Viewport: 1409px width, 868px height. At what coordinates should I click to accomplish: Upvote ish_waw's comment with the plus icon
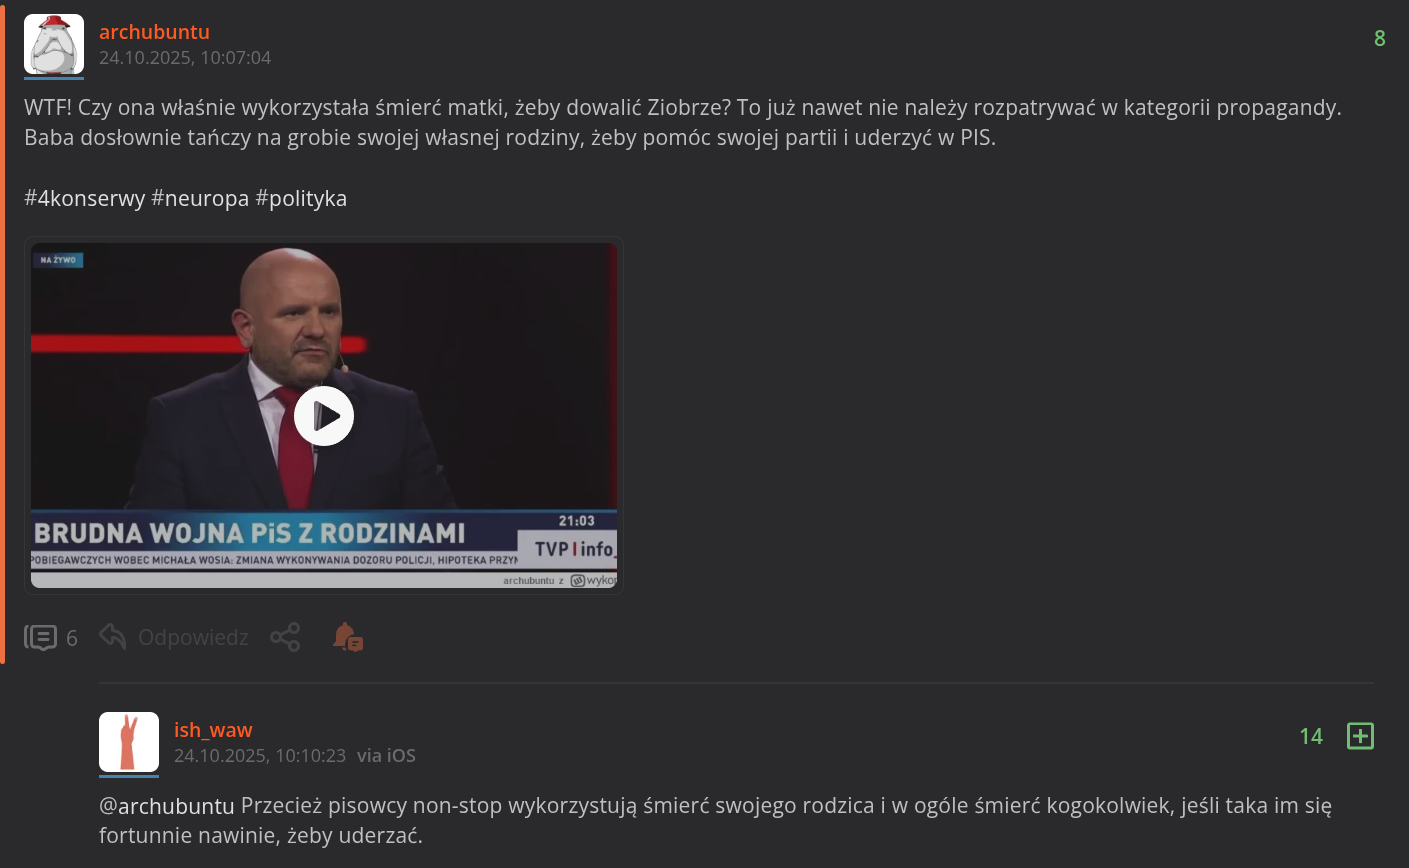click(1360, 736)
